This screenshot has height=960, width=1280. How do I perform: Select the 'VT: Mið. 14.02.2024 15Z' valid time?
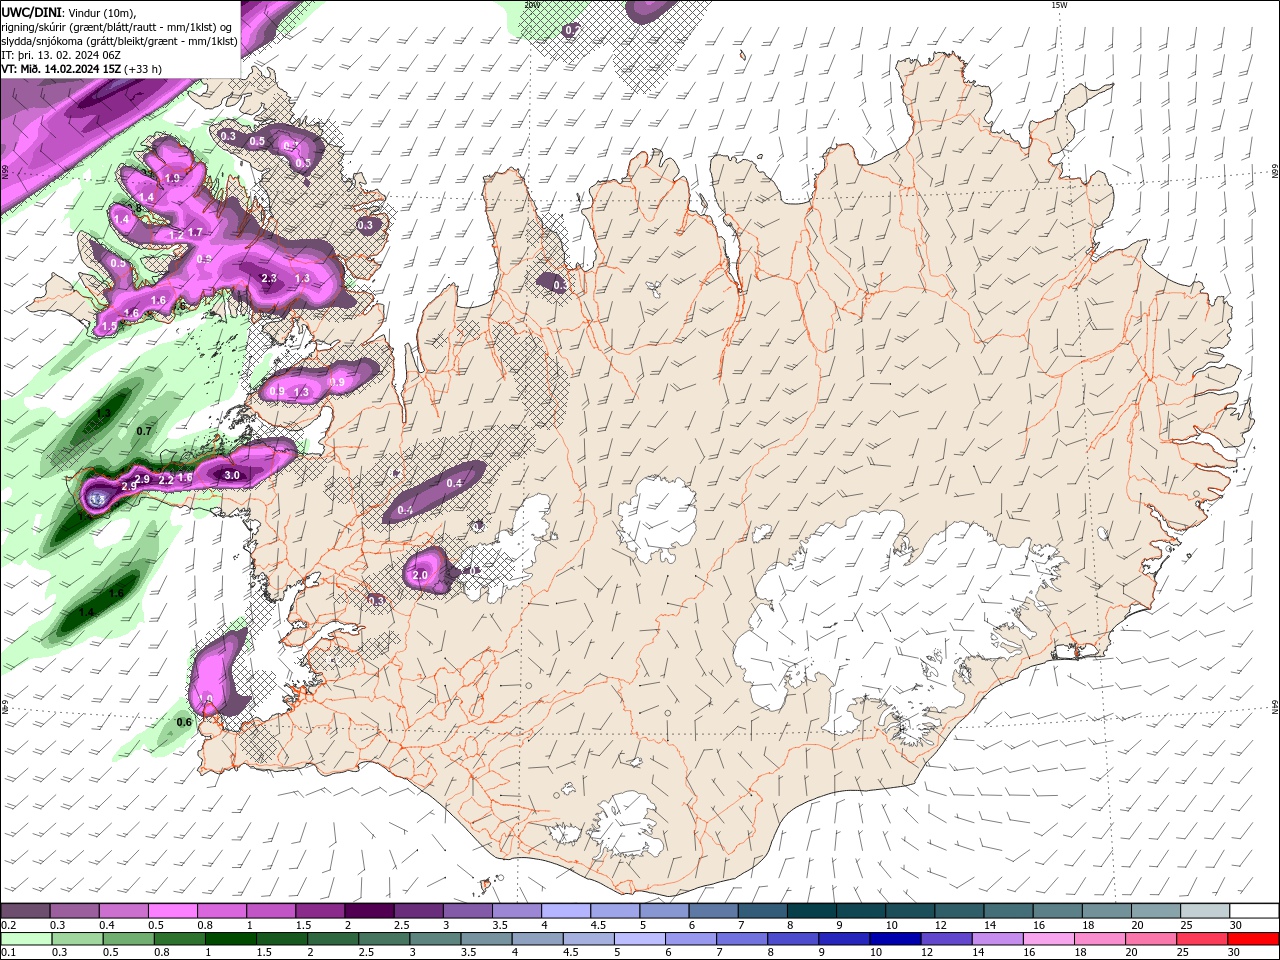[x=62, y=69]
